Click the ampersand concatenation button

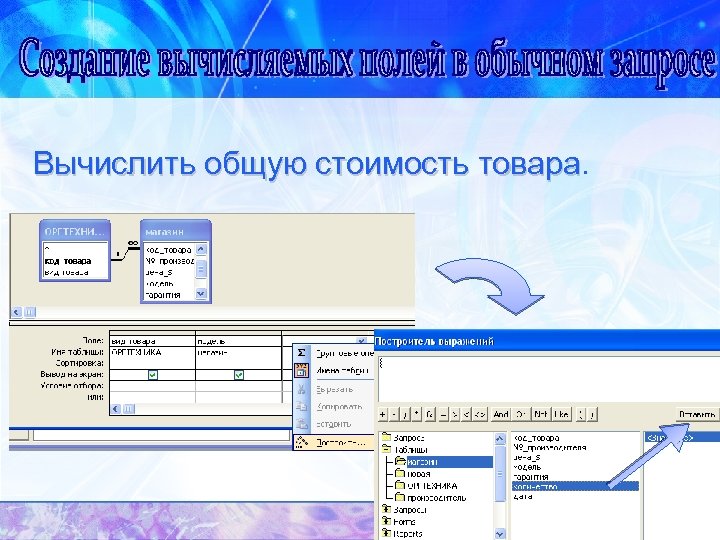[x=430, y=415]
